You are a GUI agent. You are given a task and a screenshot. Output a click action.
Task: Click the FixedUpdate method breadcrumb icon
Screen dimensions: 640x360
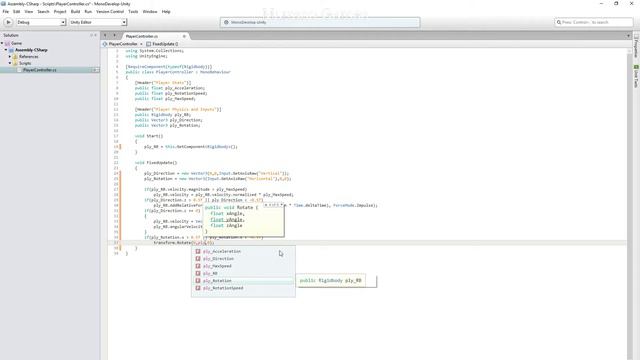(x=149, y=44)
